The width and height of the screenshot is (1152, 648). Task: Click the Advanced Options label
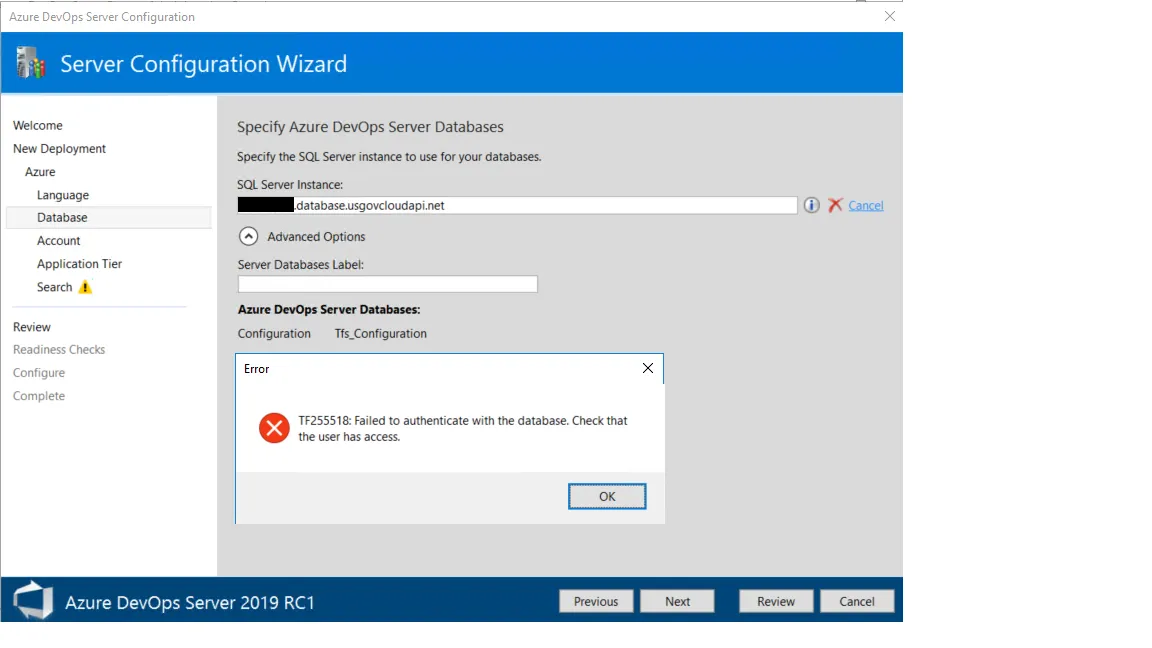point(316,237)
